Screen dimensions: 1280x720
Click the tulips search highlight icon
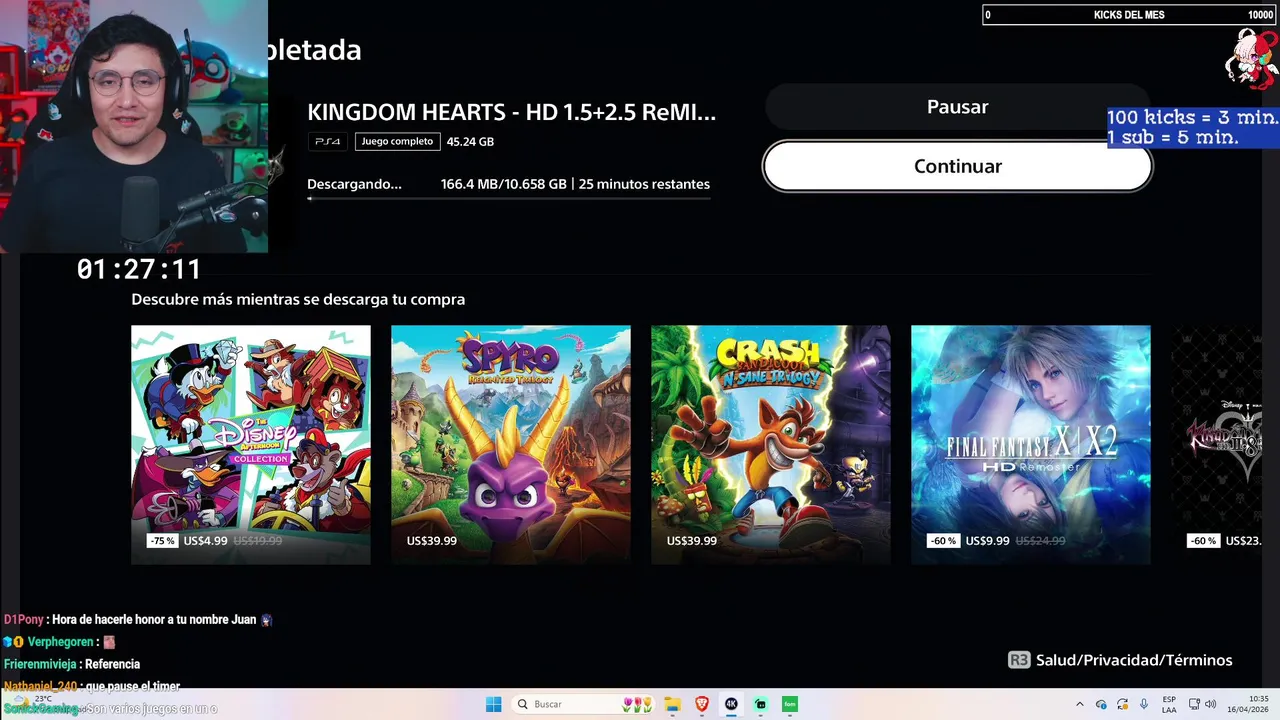pyautogui.click(x=637, y=704)
